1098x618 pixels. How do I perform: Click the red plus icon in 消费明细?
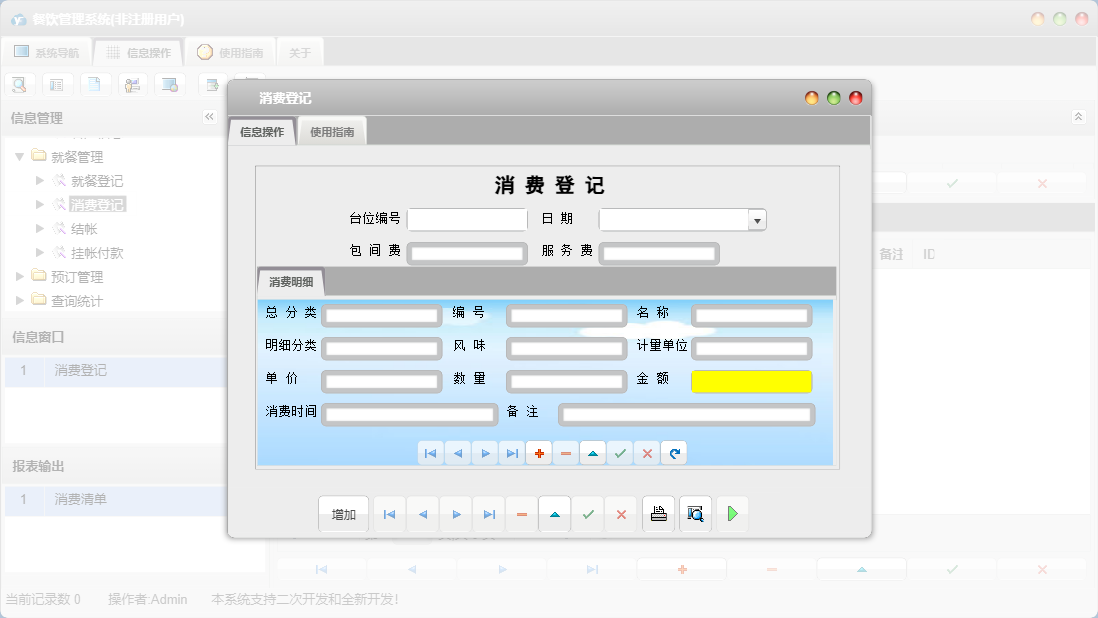pos(538,453)
